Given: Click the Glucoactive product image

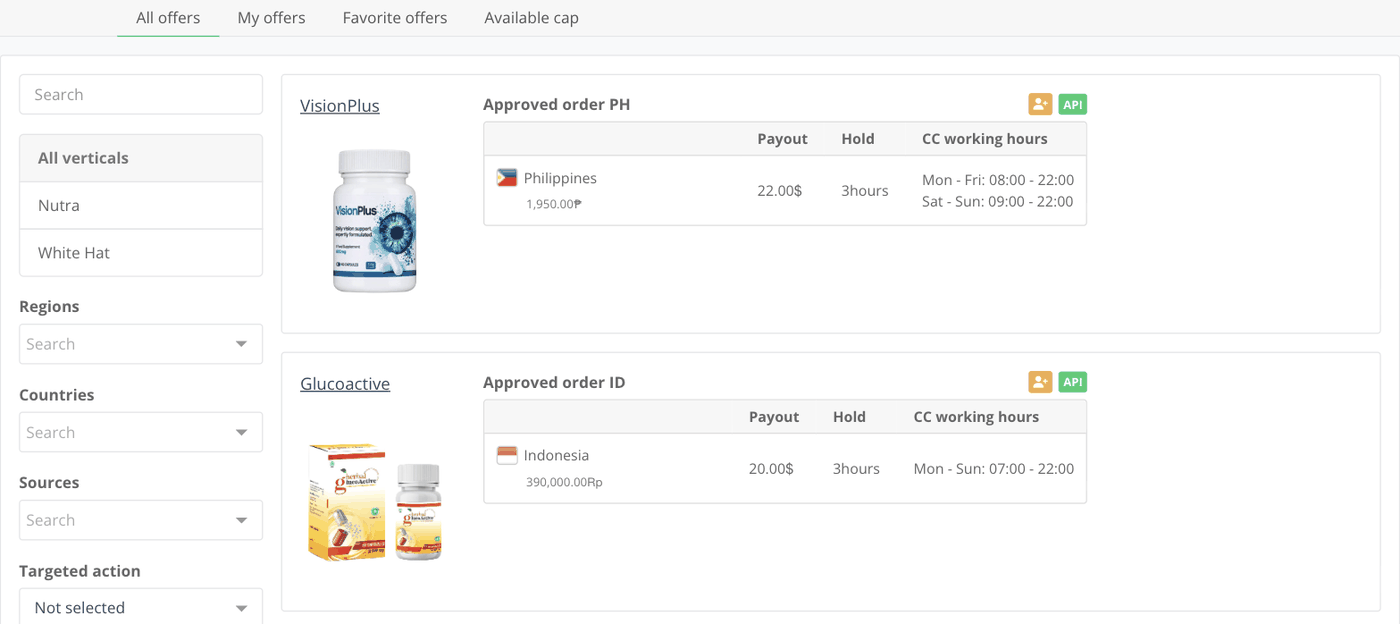Looking at the screenshot, I should coord(375,502).
